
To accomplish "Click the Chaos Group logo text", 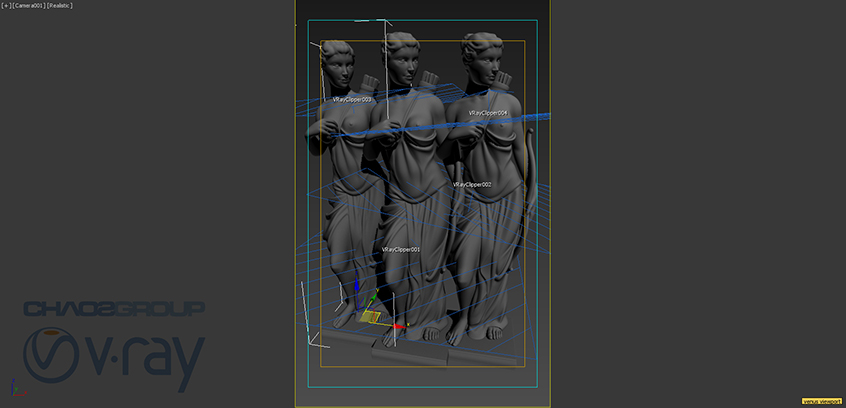I will point(113,308).
